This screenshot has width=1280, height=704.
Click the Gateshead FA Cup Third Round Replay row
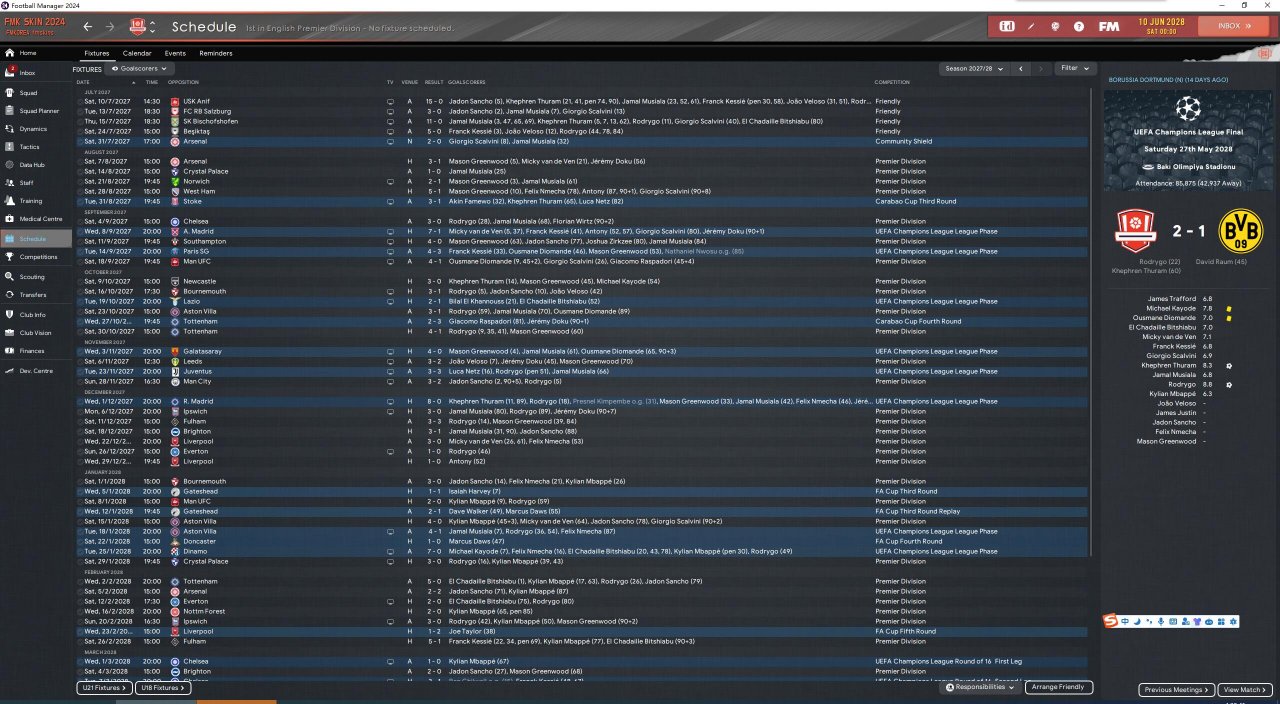pyautogui.click(x=582, y=511)
